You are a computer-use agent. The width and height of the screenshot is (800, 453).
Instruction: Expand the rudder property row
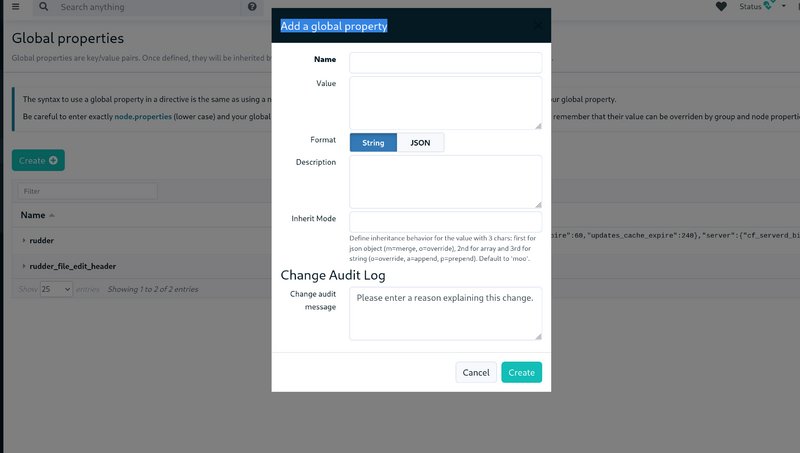point(24,240)
